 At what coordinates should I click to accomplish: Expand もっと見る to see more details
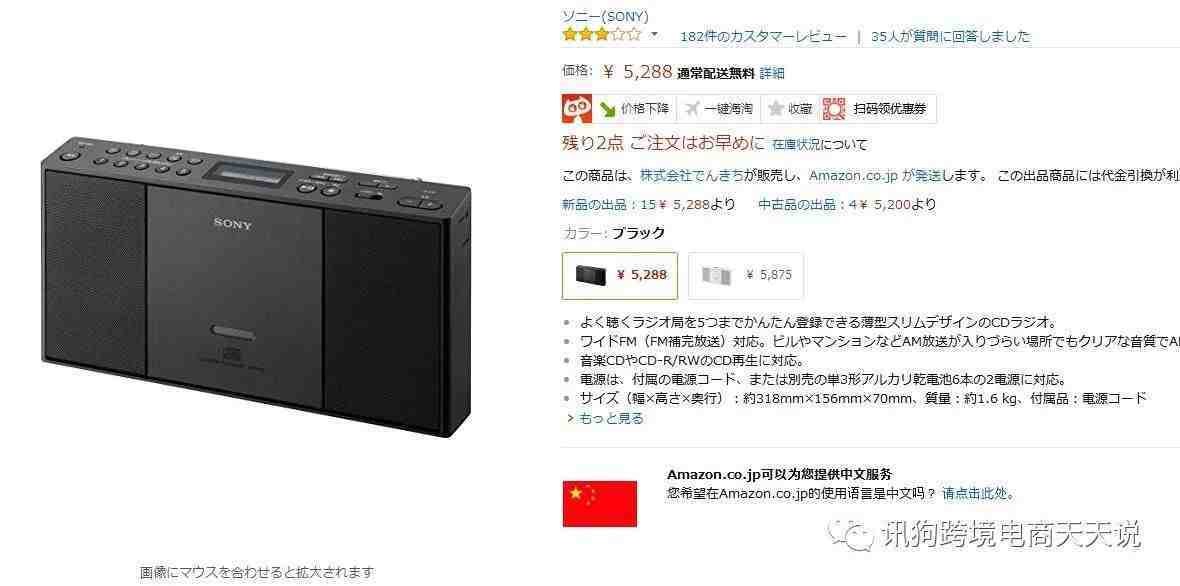pos(605,419)
